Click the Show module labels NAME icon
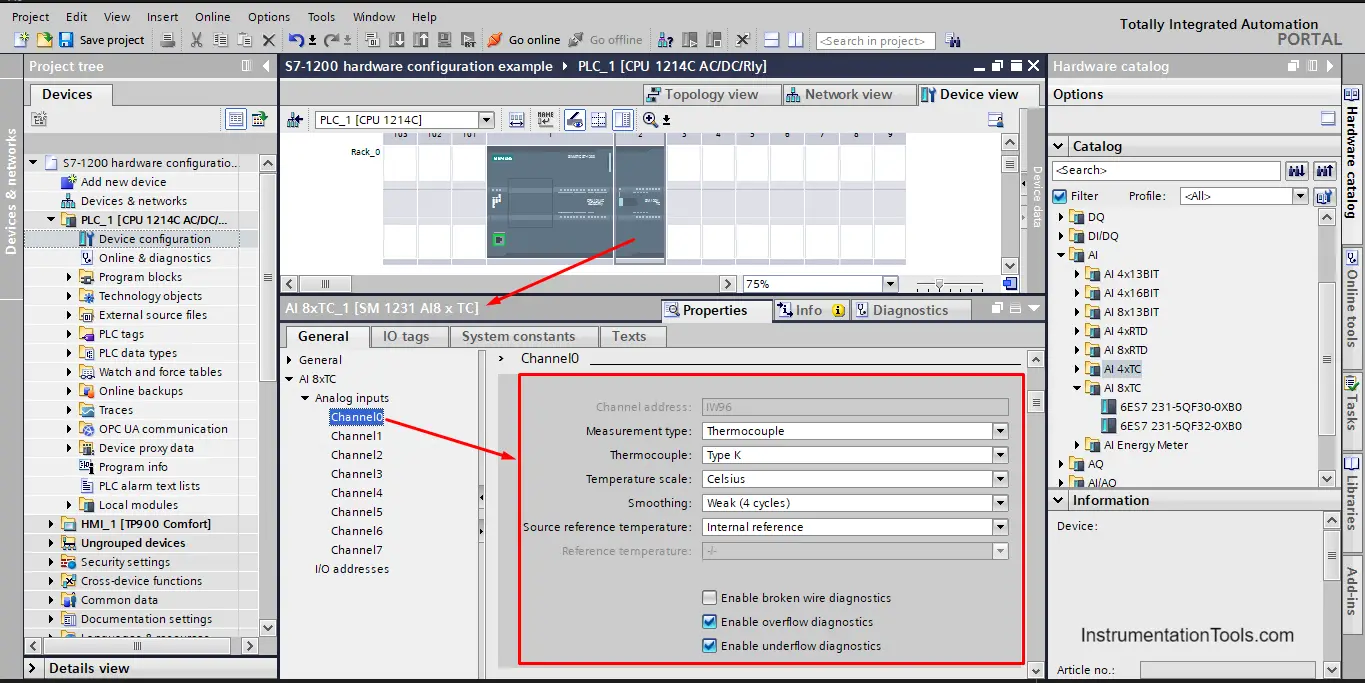The image size is (1365, 683). coord(545,120)
